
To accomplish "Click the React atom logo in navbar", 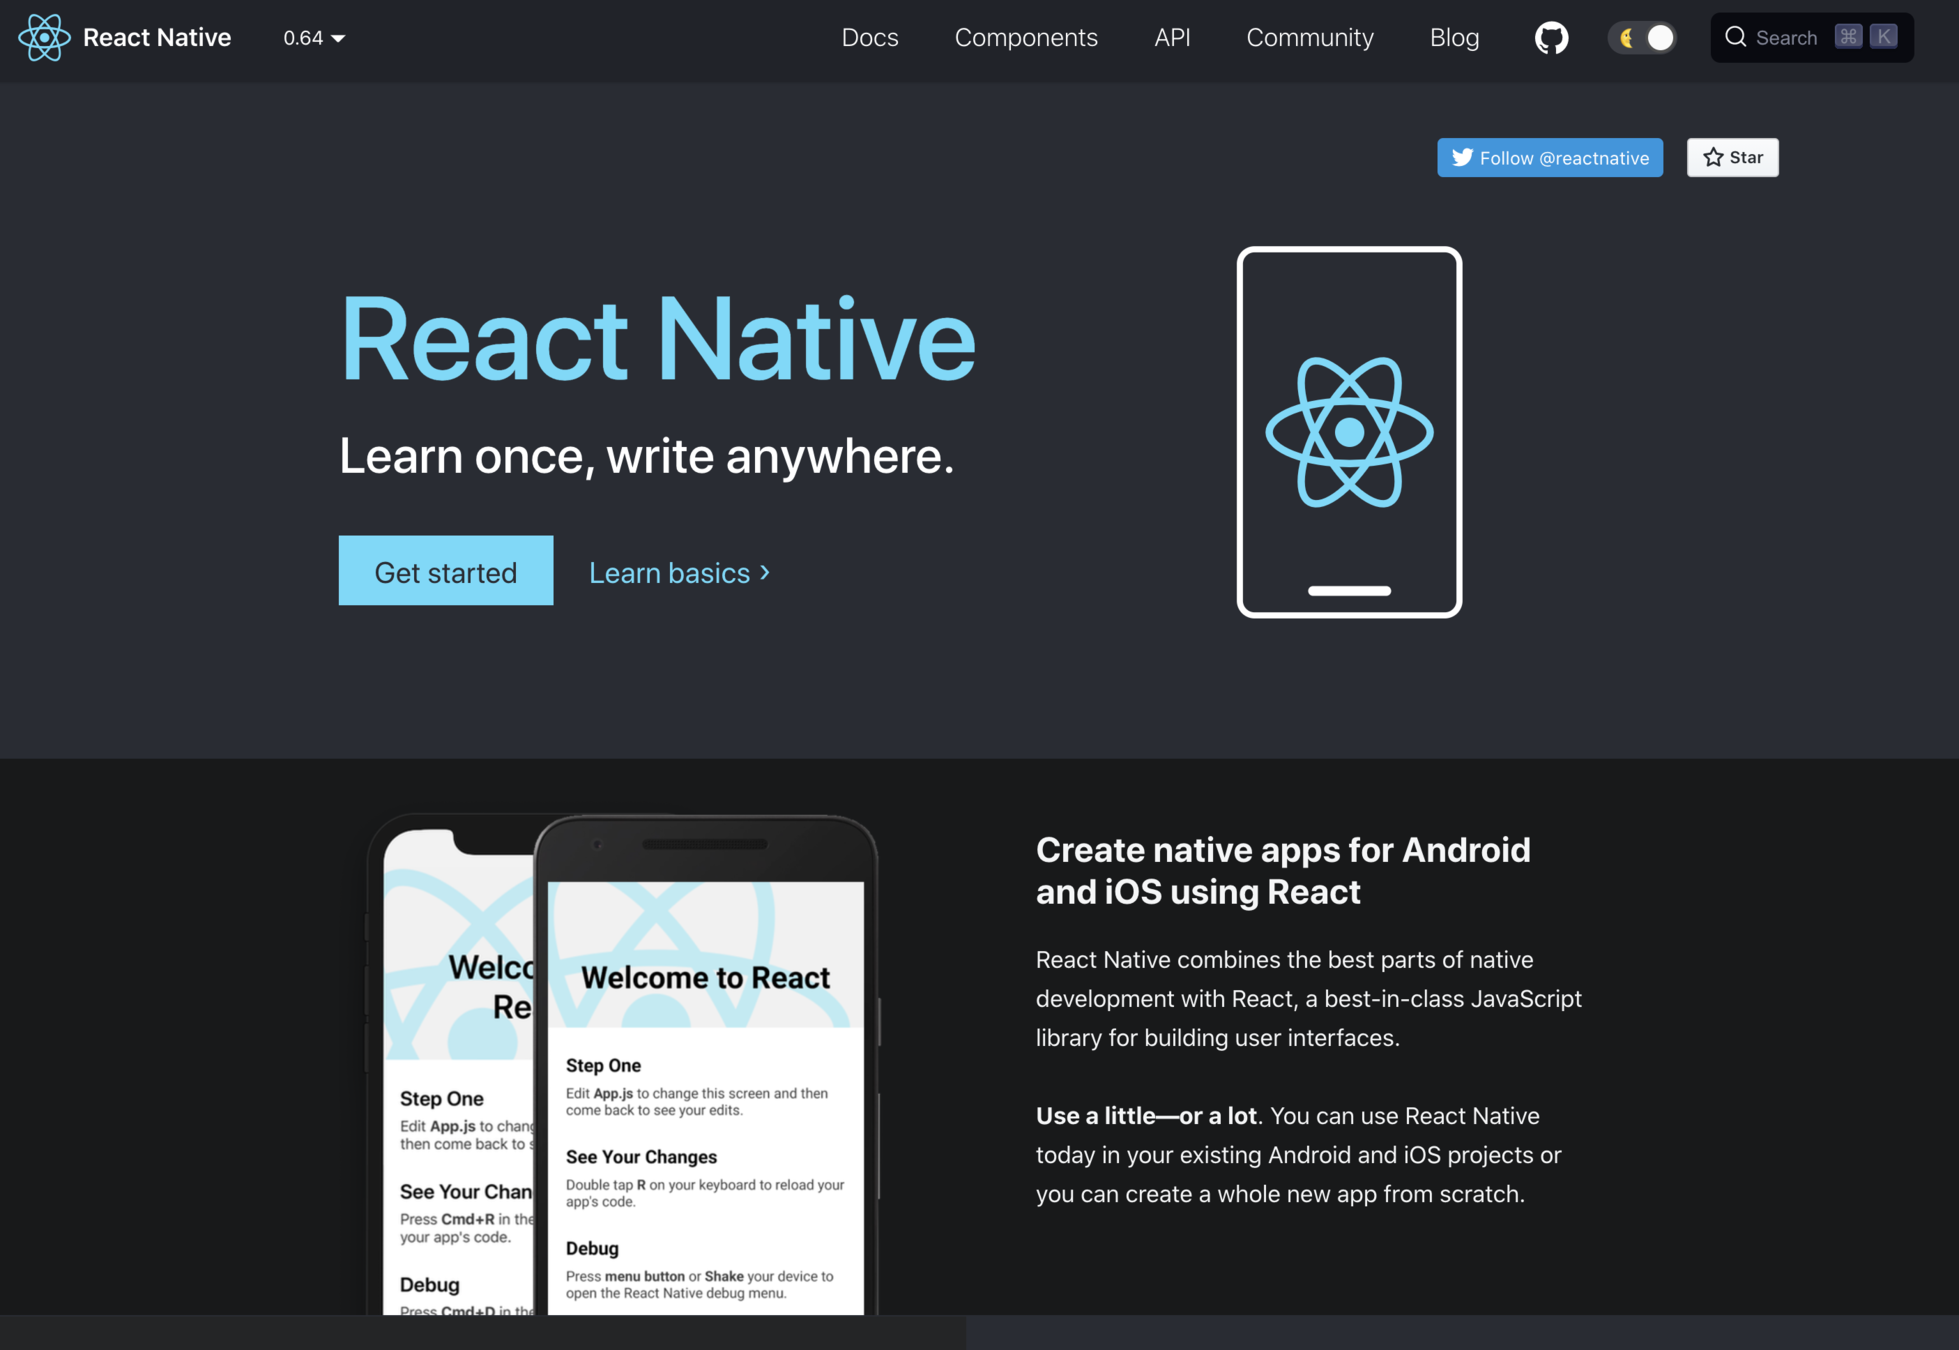I will [44, 38].
